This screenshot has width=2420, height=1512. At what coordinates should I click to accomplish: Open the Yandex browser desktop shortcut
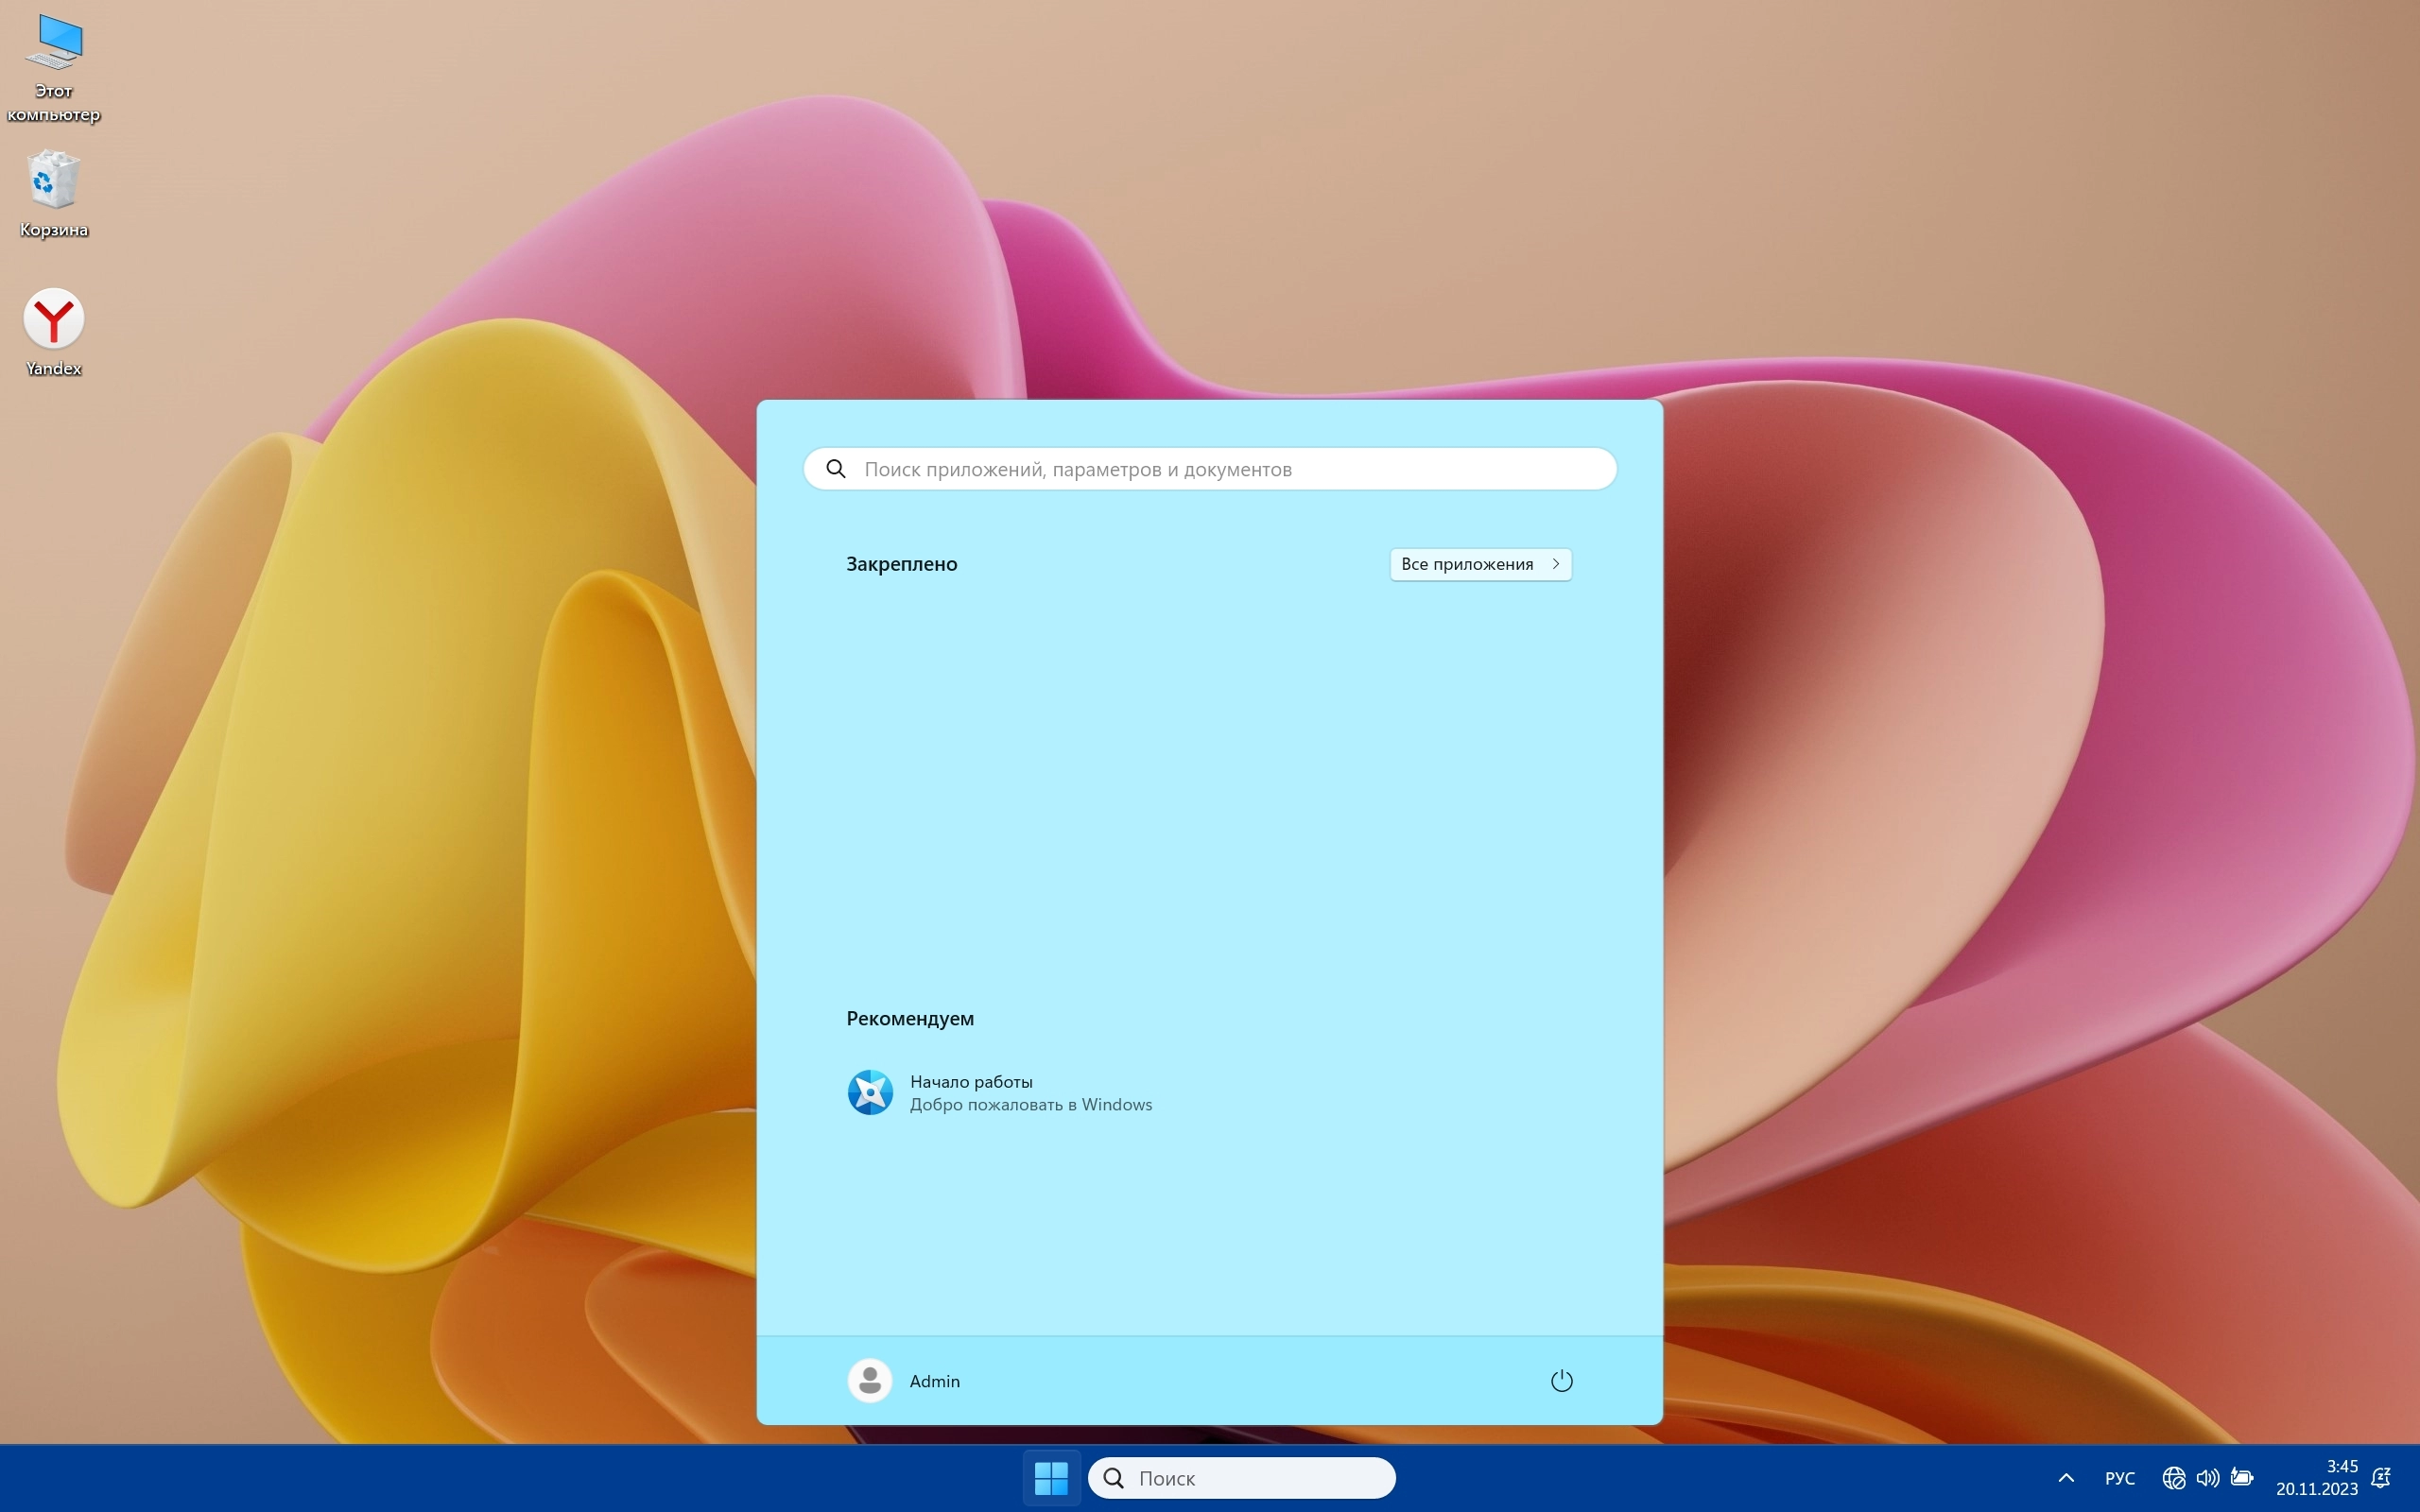click(x=54, y=321)
